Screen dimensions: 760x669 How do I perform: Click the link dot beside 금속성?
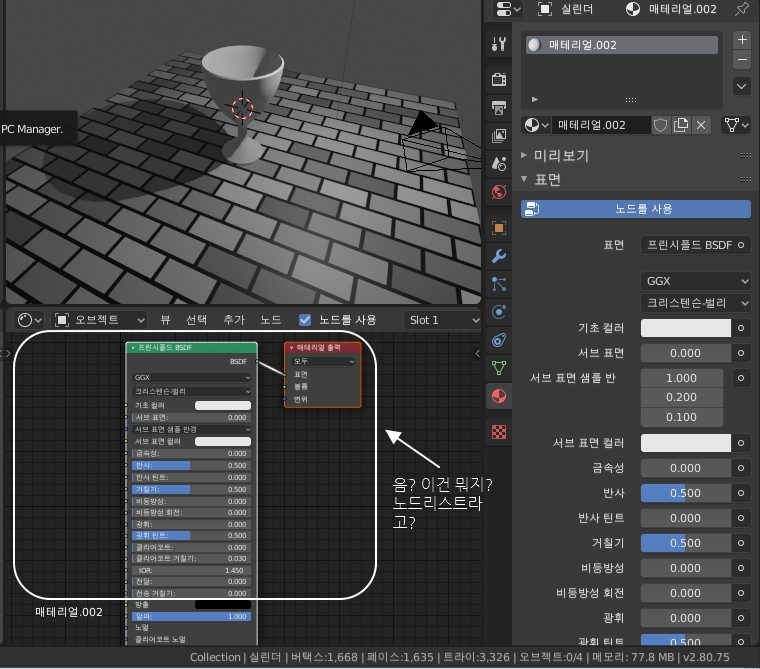point(741,468)
